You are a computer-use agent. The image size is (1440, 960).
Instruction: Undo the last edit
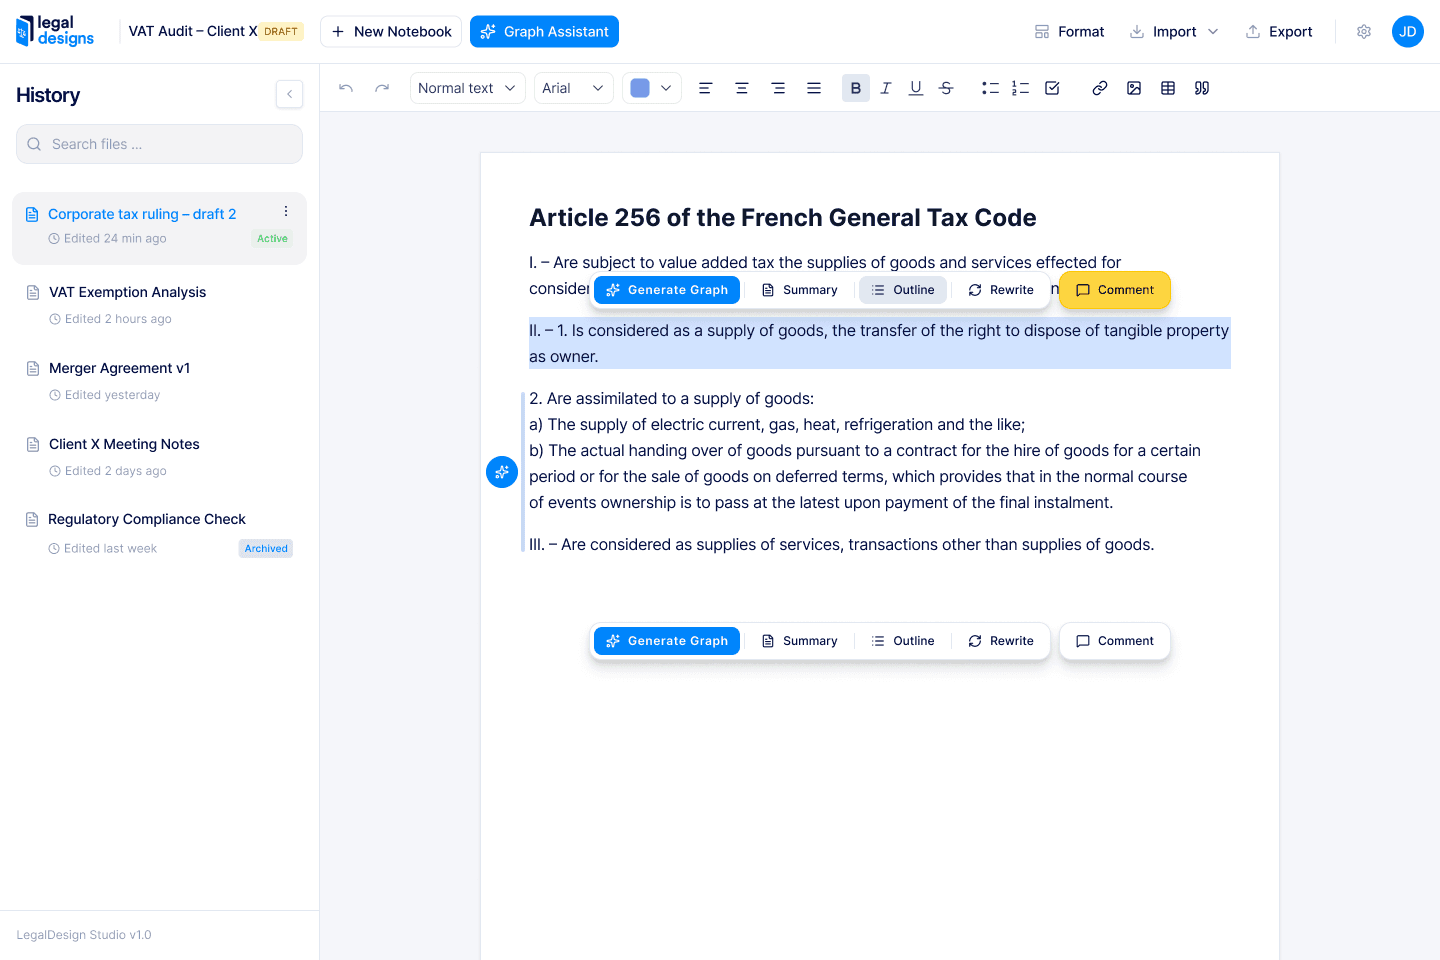[345, 88]
